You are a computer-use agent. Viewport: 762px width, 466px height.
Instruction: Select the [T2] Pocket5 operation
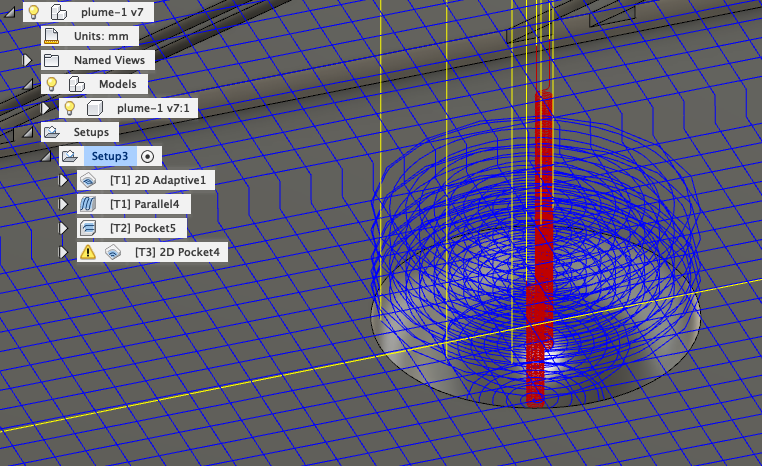coord(143,228)
